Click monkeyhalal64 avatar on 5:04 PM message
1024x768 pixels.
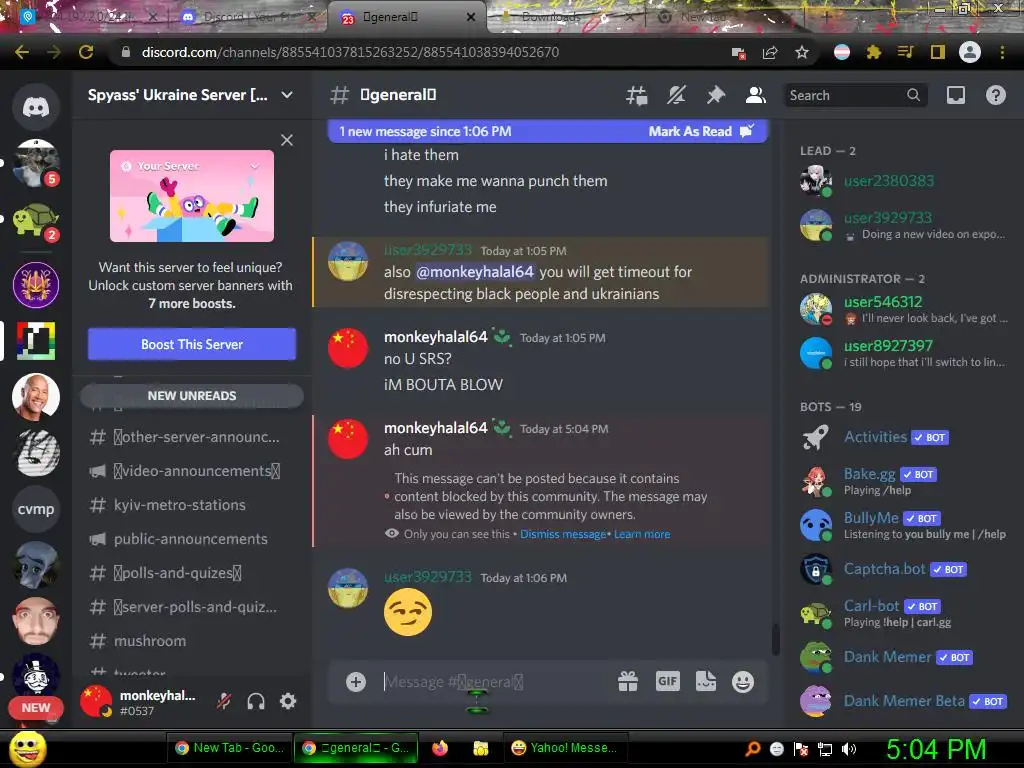[x=348, y=439]
